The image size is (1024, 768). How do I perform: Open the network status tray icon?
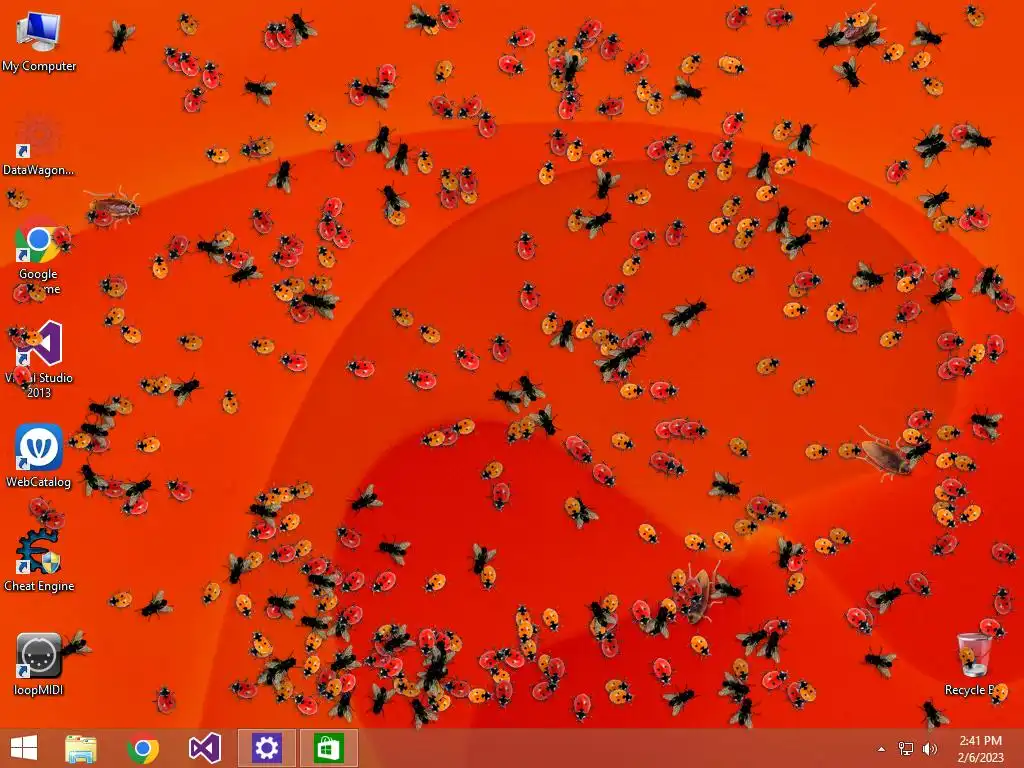point(906,749)
